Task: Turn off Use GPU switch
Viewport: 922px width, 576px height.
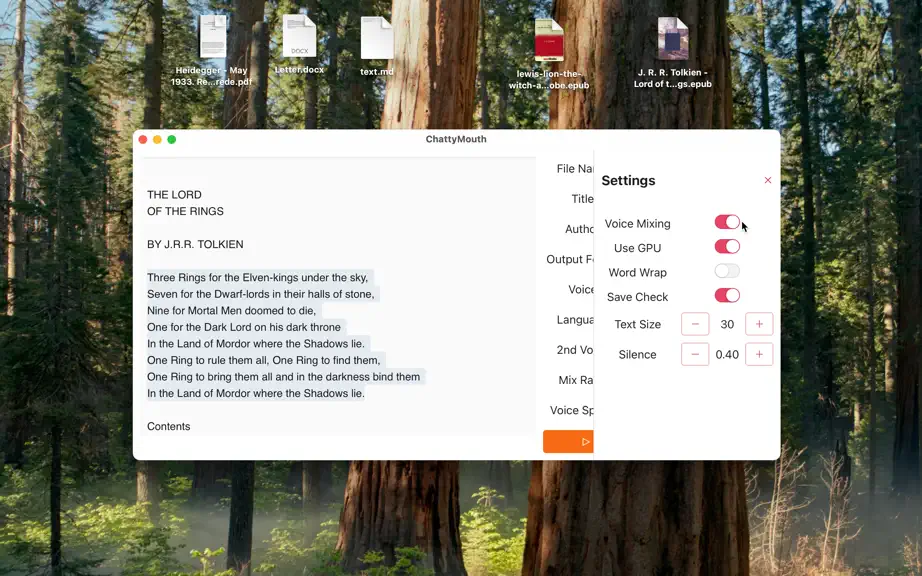Action: tap(727, 247)
